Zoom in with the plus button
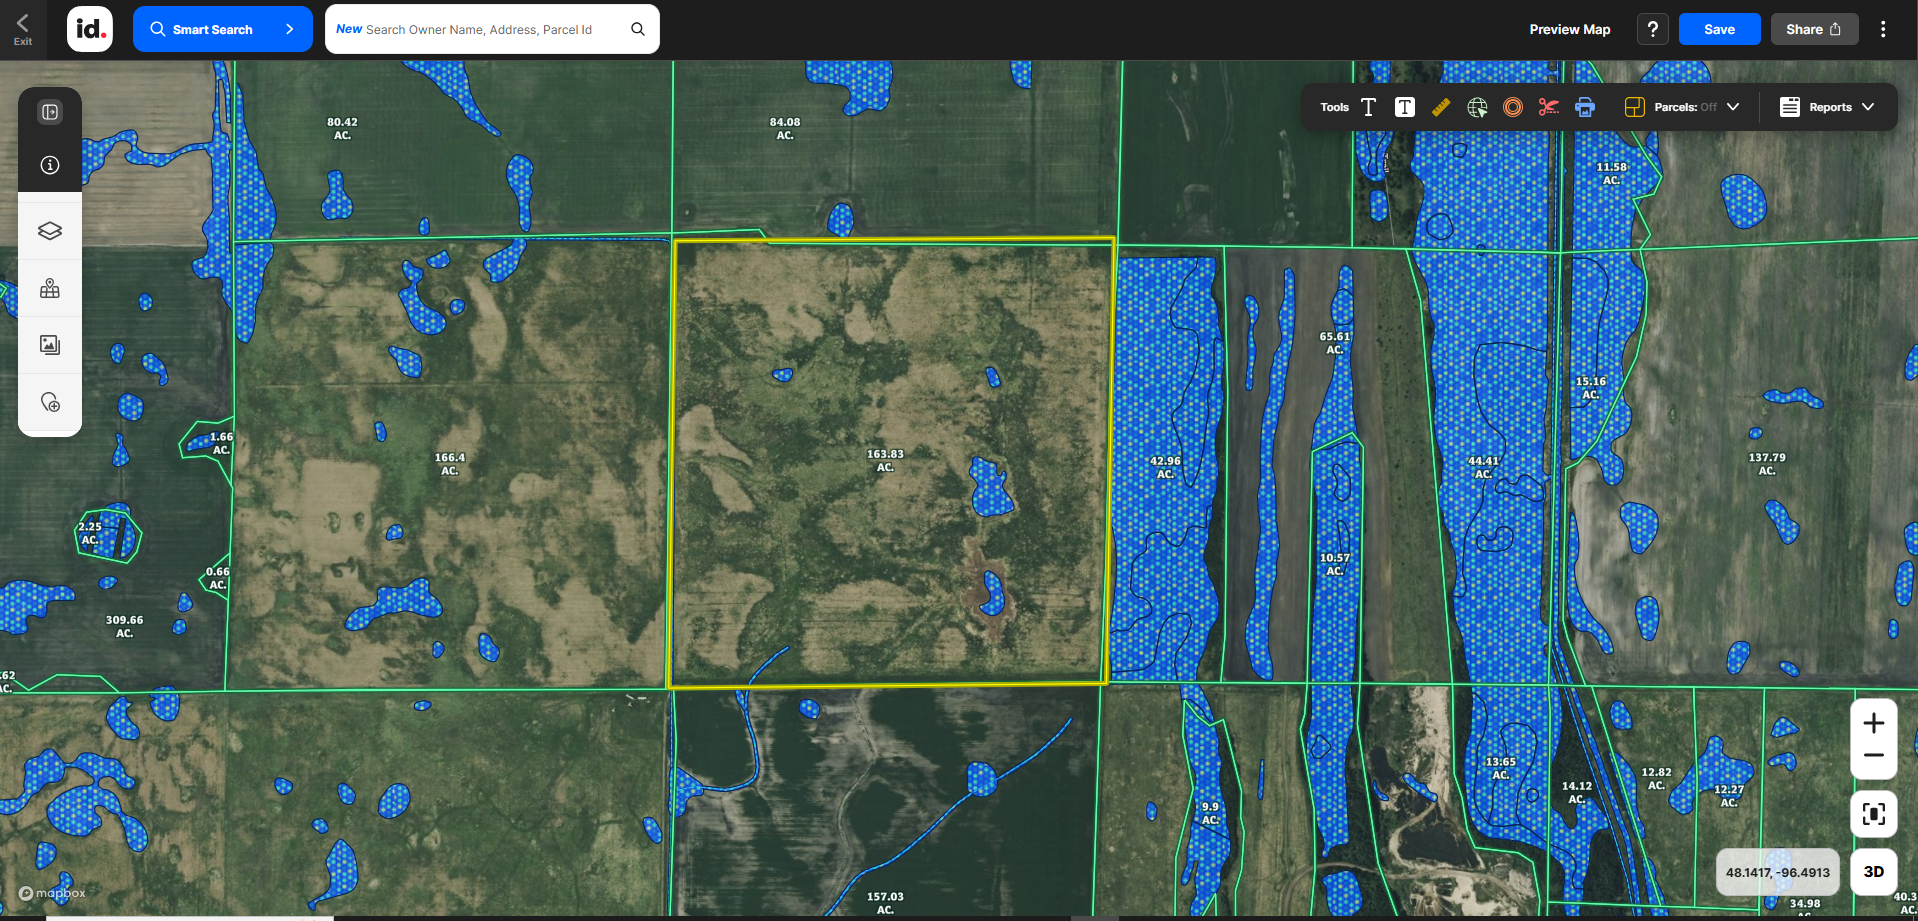The height and width of the screenshot is (921, 1918). [1873, 723]
